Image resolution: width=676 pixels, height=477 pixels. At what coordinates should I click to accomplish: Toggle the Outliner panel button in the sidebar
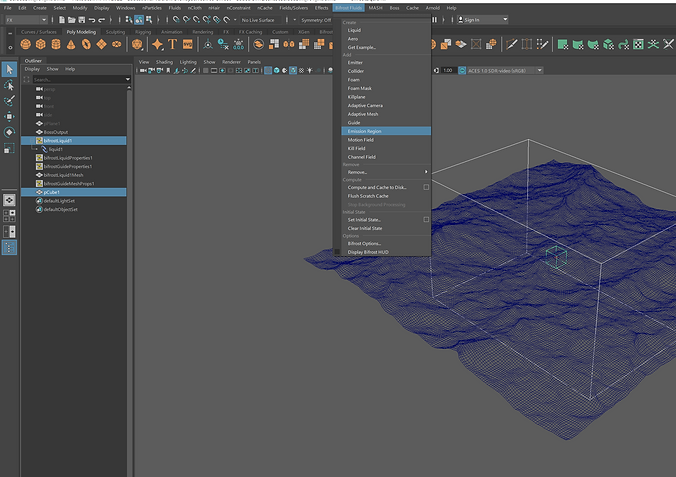9,248
